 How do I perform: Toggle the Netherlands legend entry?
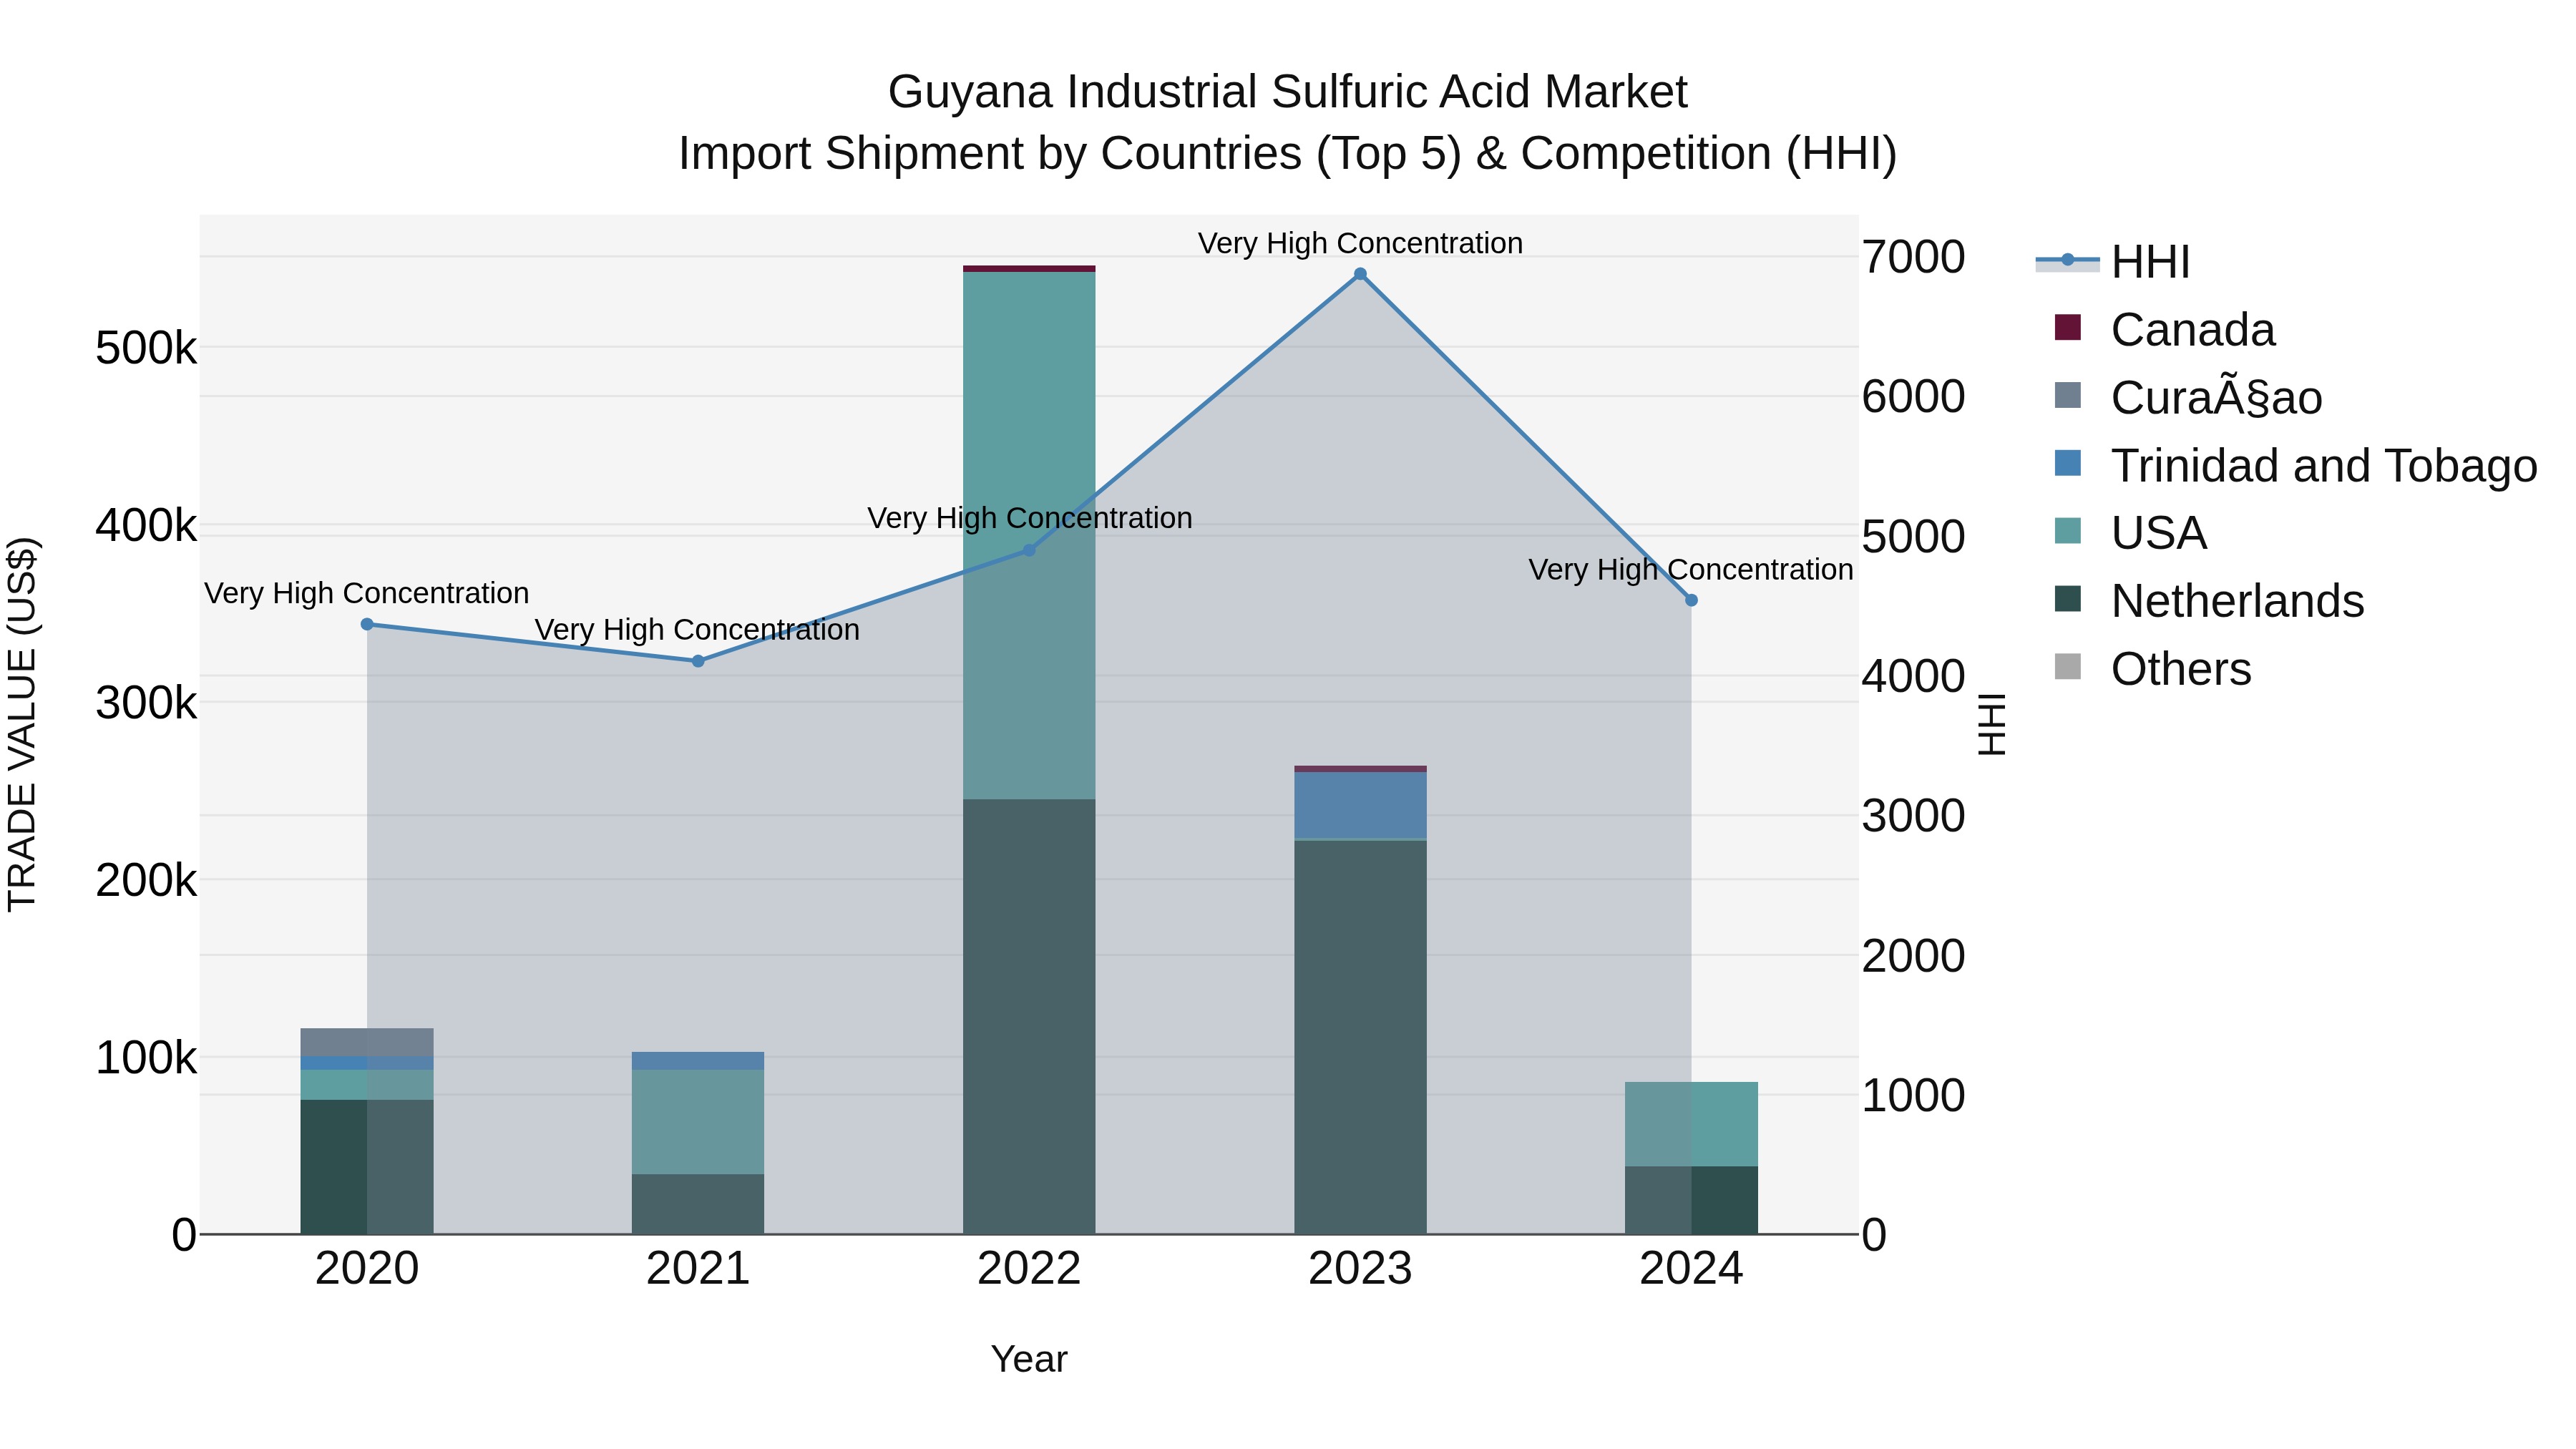2209,600
